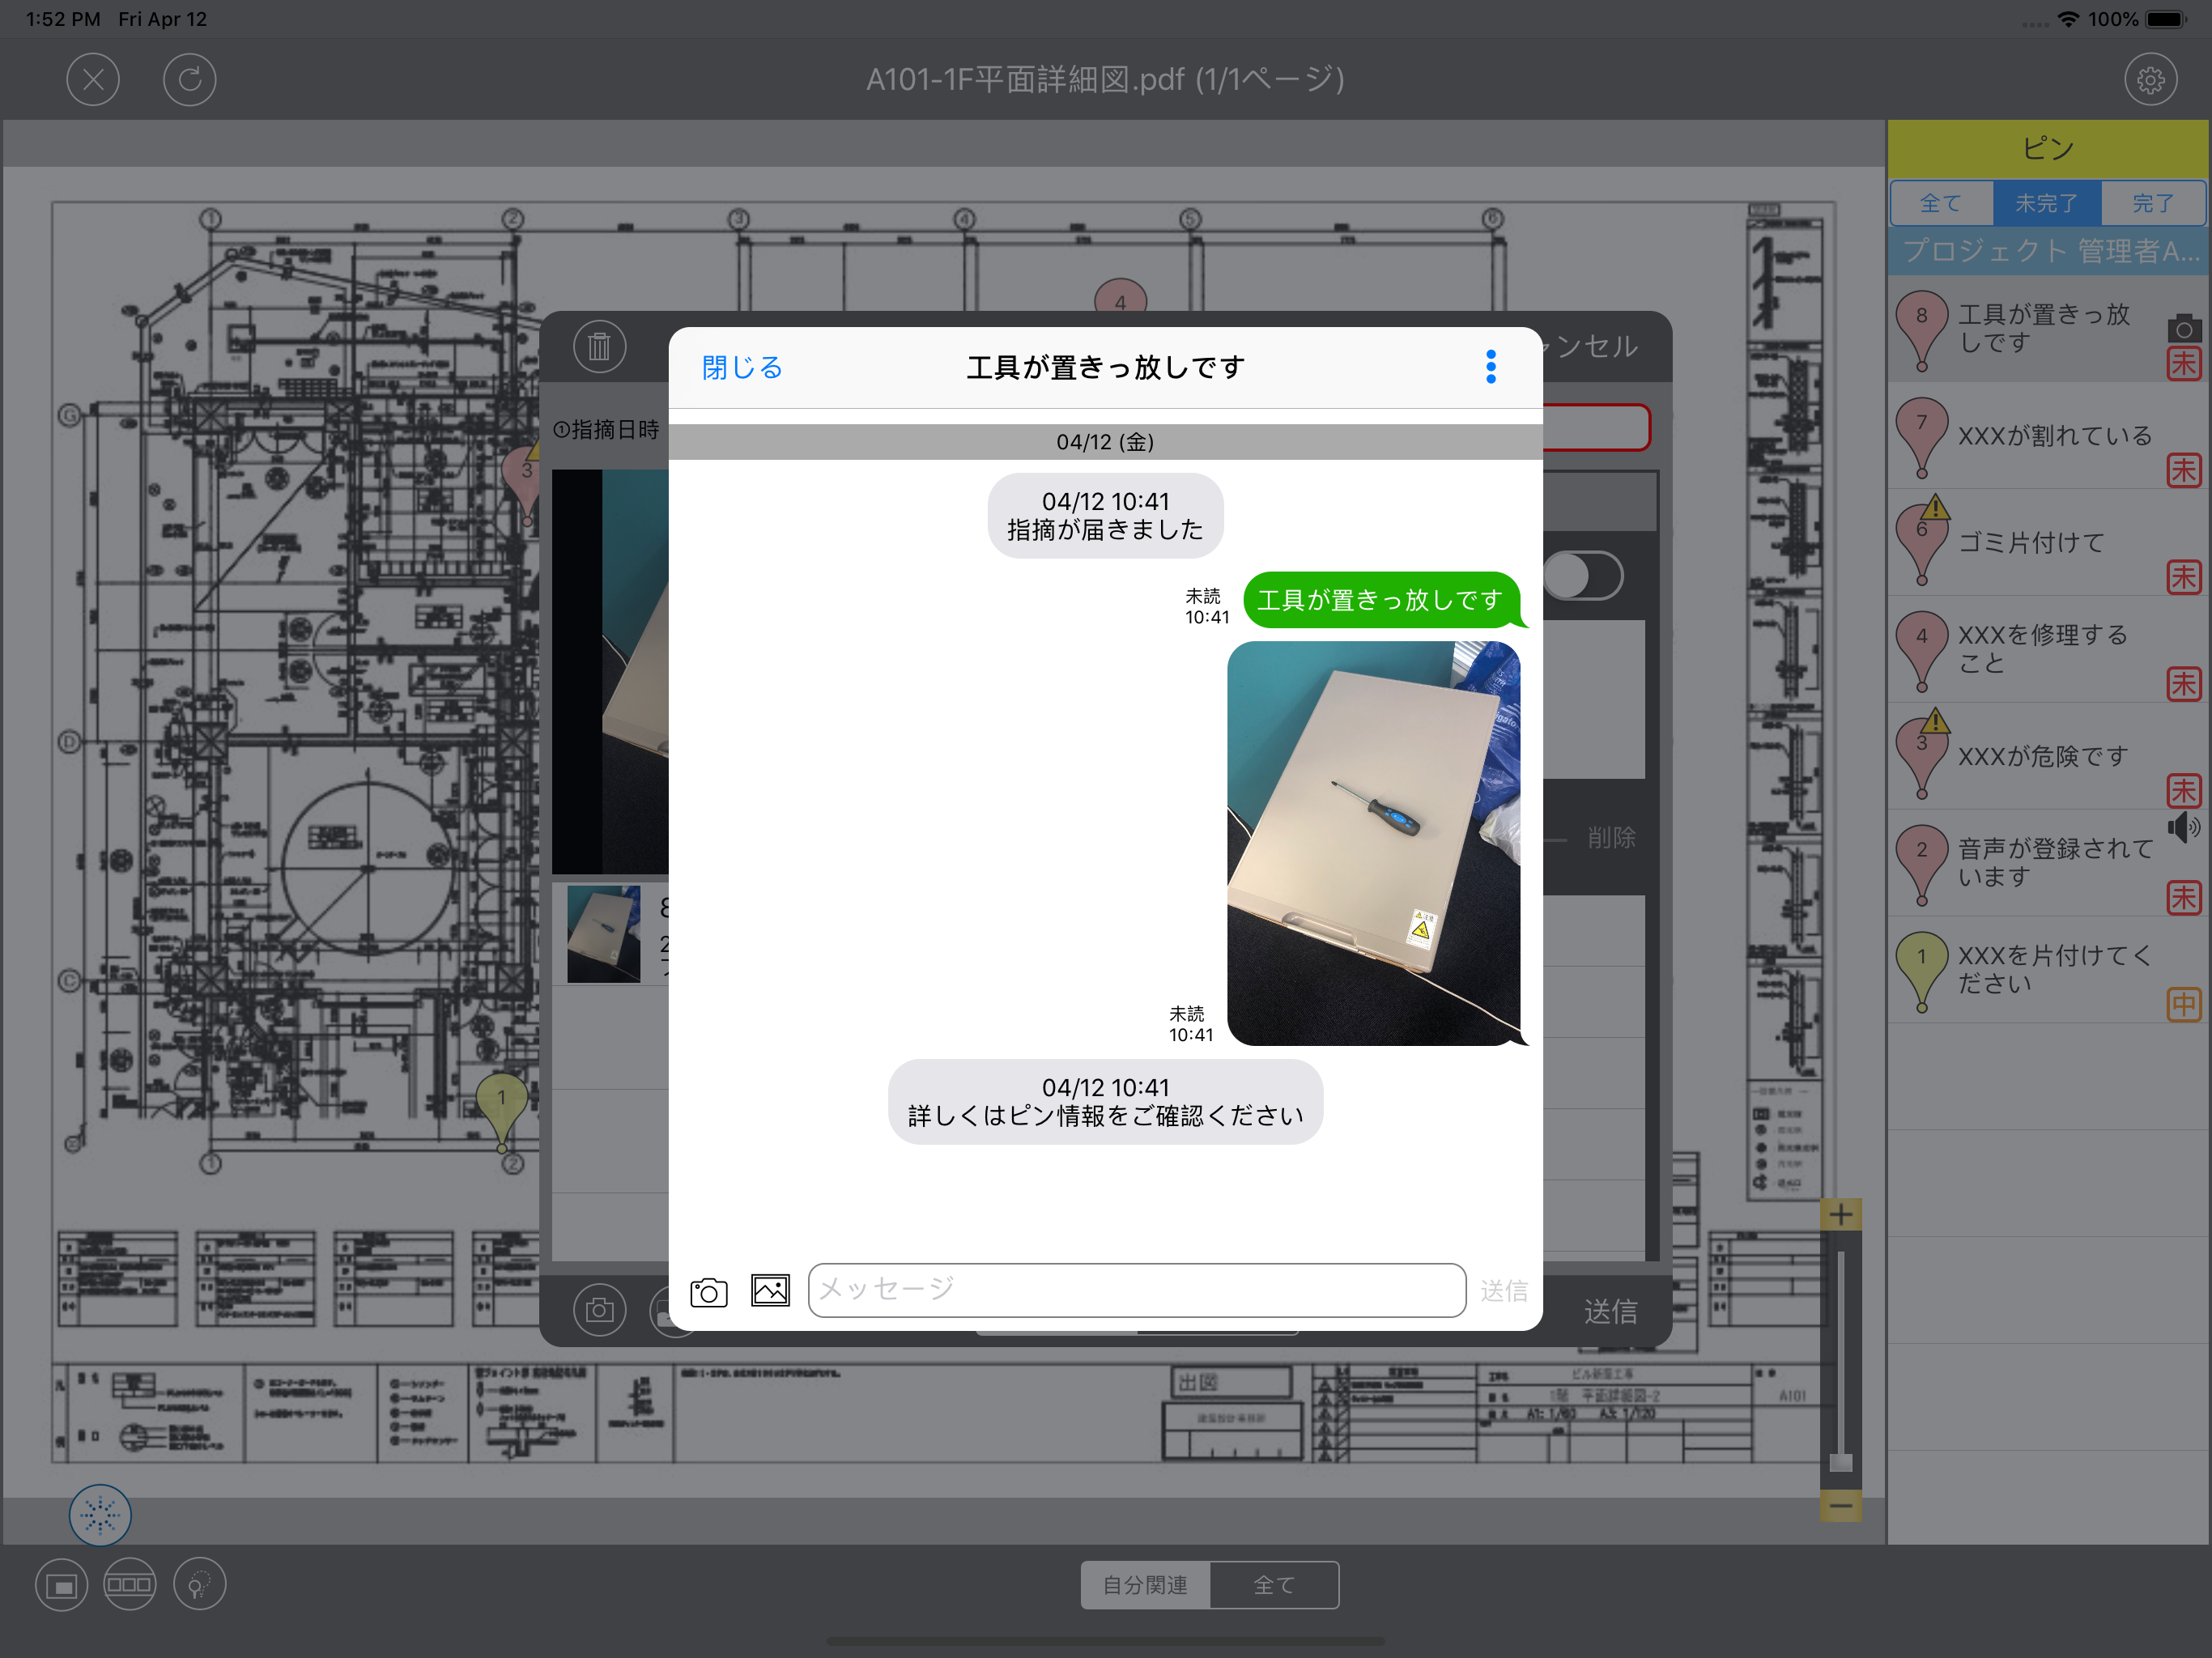Select the 未完了 tab in pin panel
2212x1658 pixels.
(2046, 203)
